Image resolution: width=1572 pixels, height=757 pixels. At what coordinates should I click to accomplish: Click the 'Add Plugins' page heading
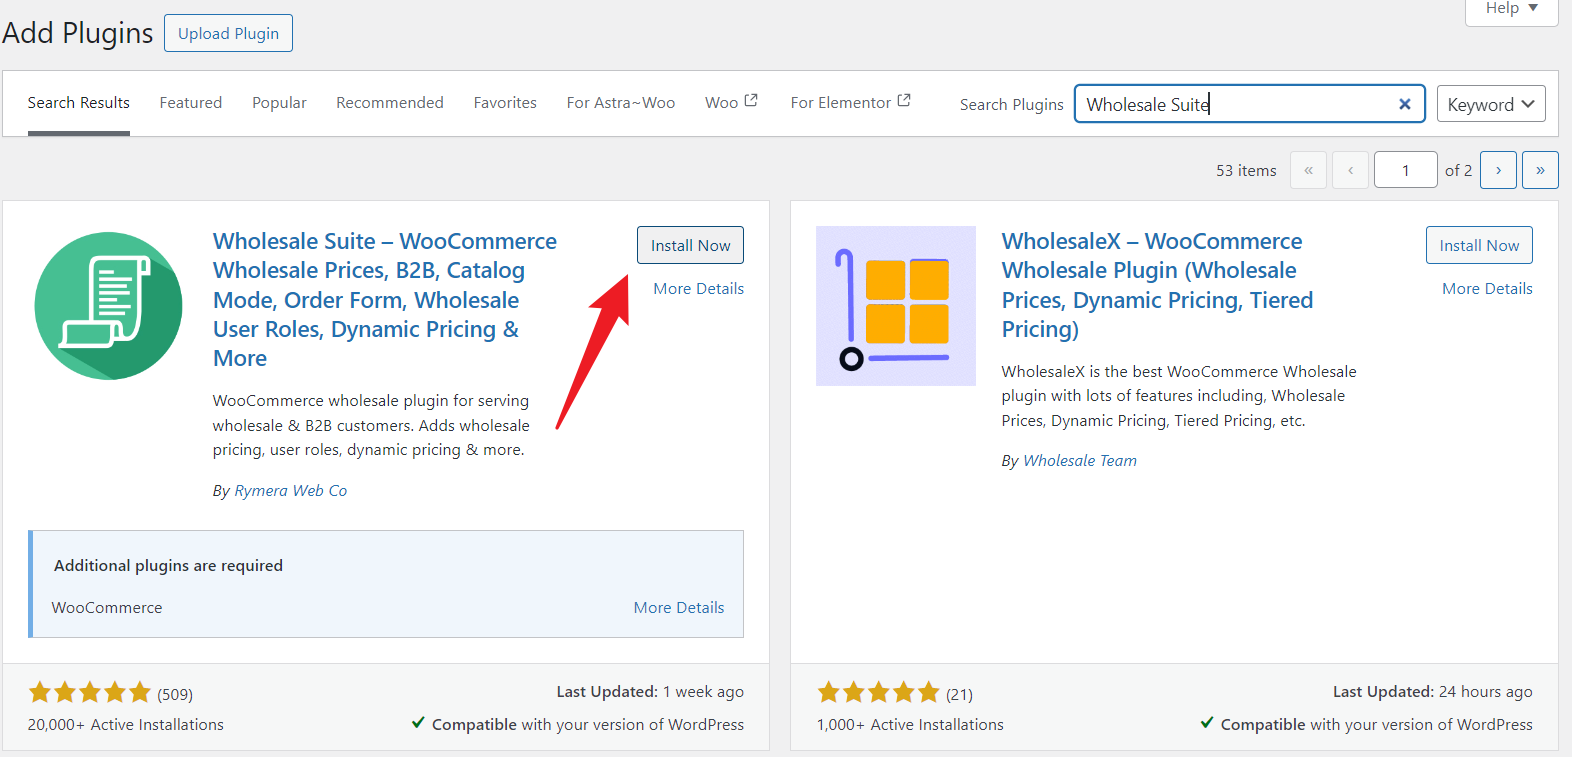click(x=78, y=33)
